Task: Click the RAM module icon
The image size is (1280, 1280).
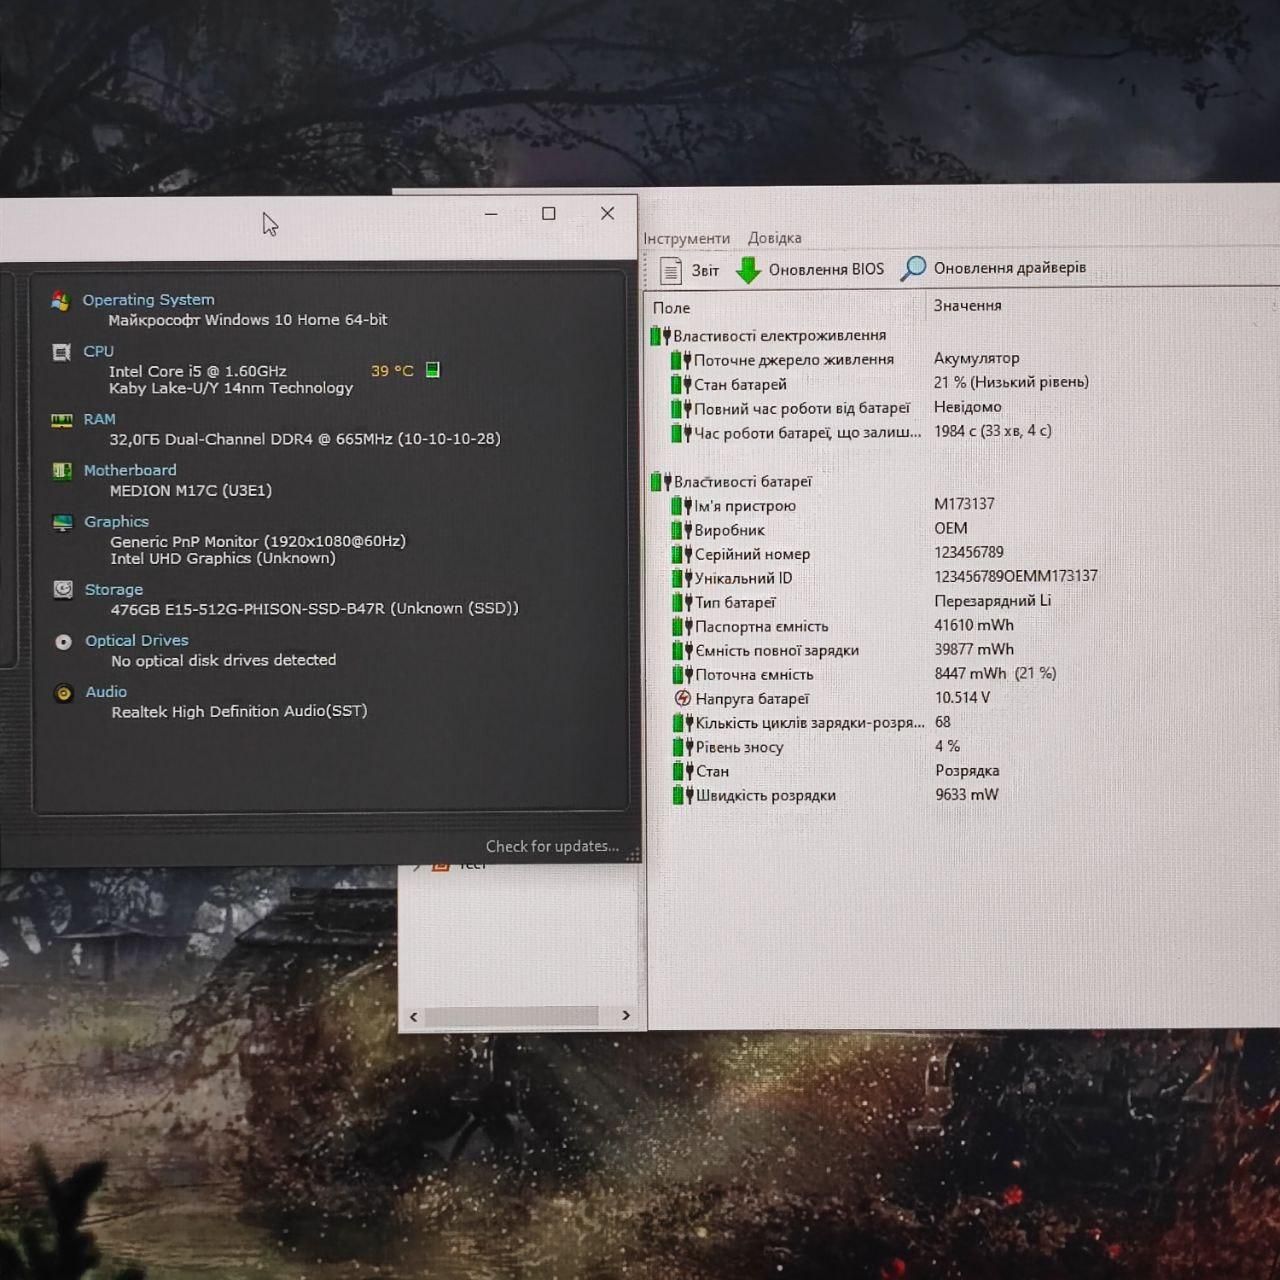Action: click(62, 420)
